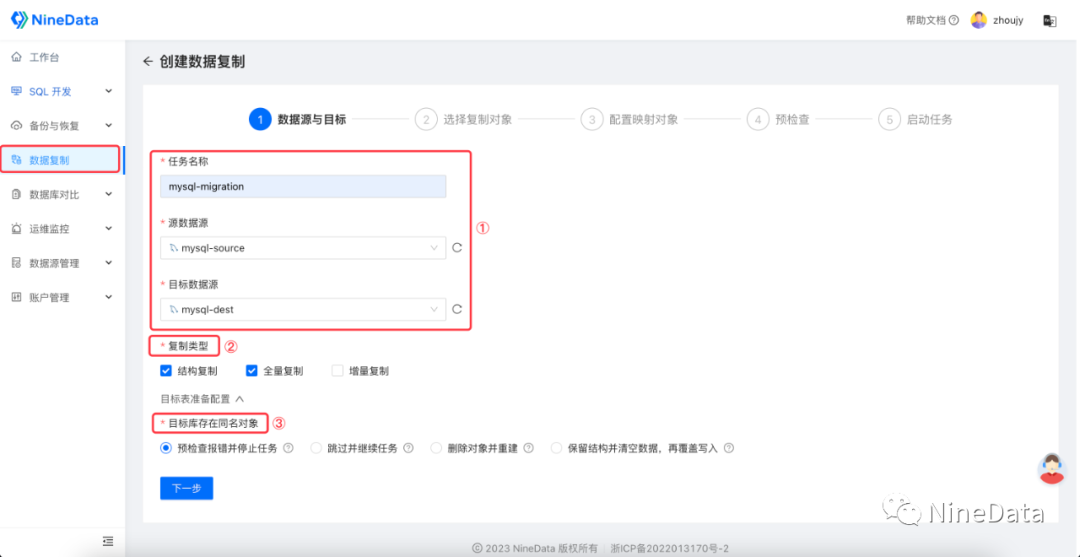Select 跳过并继续任务 radio option
The image size is (1080, 557).
[x=316, y=448]
